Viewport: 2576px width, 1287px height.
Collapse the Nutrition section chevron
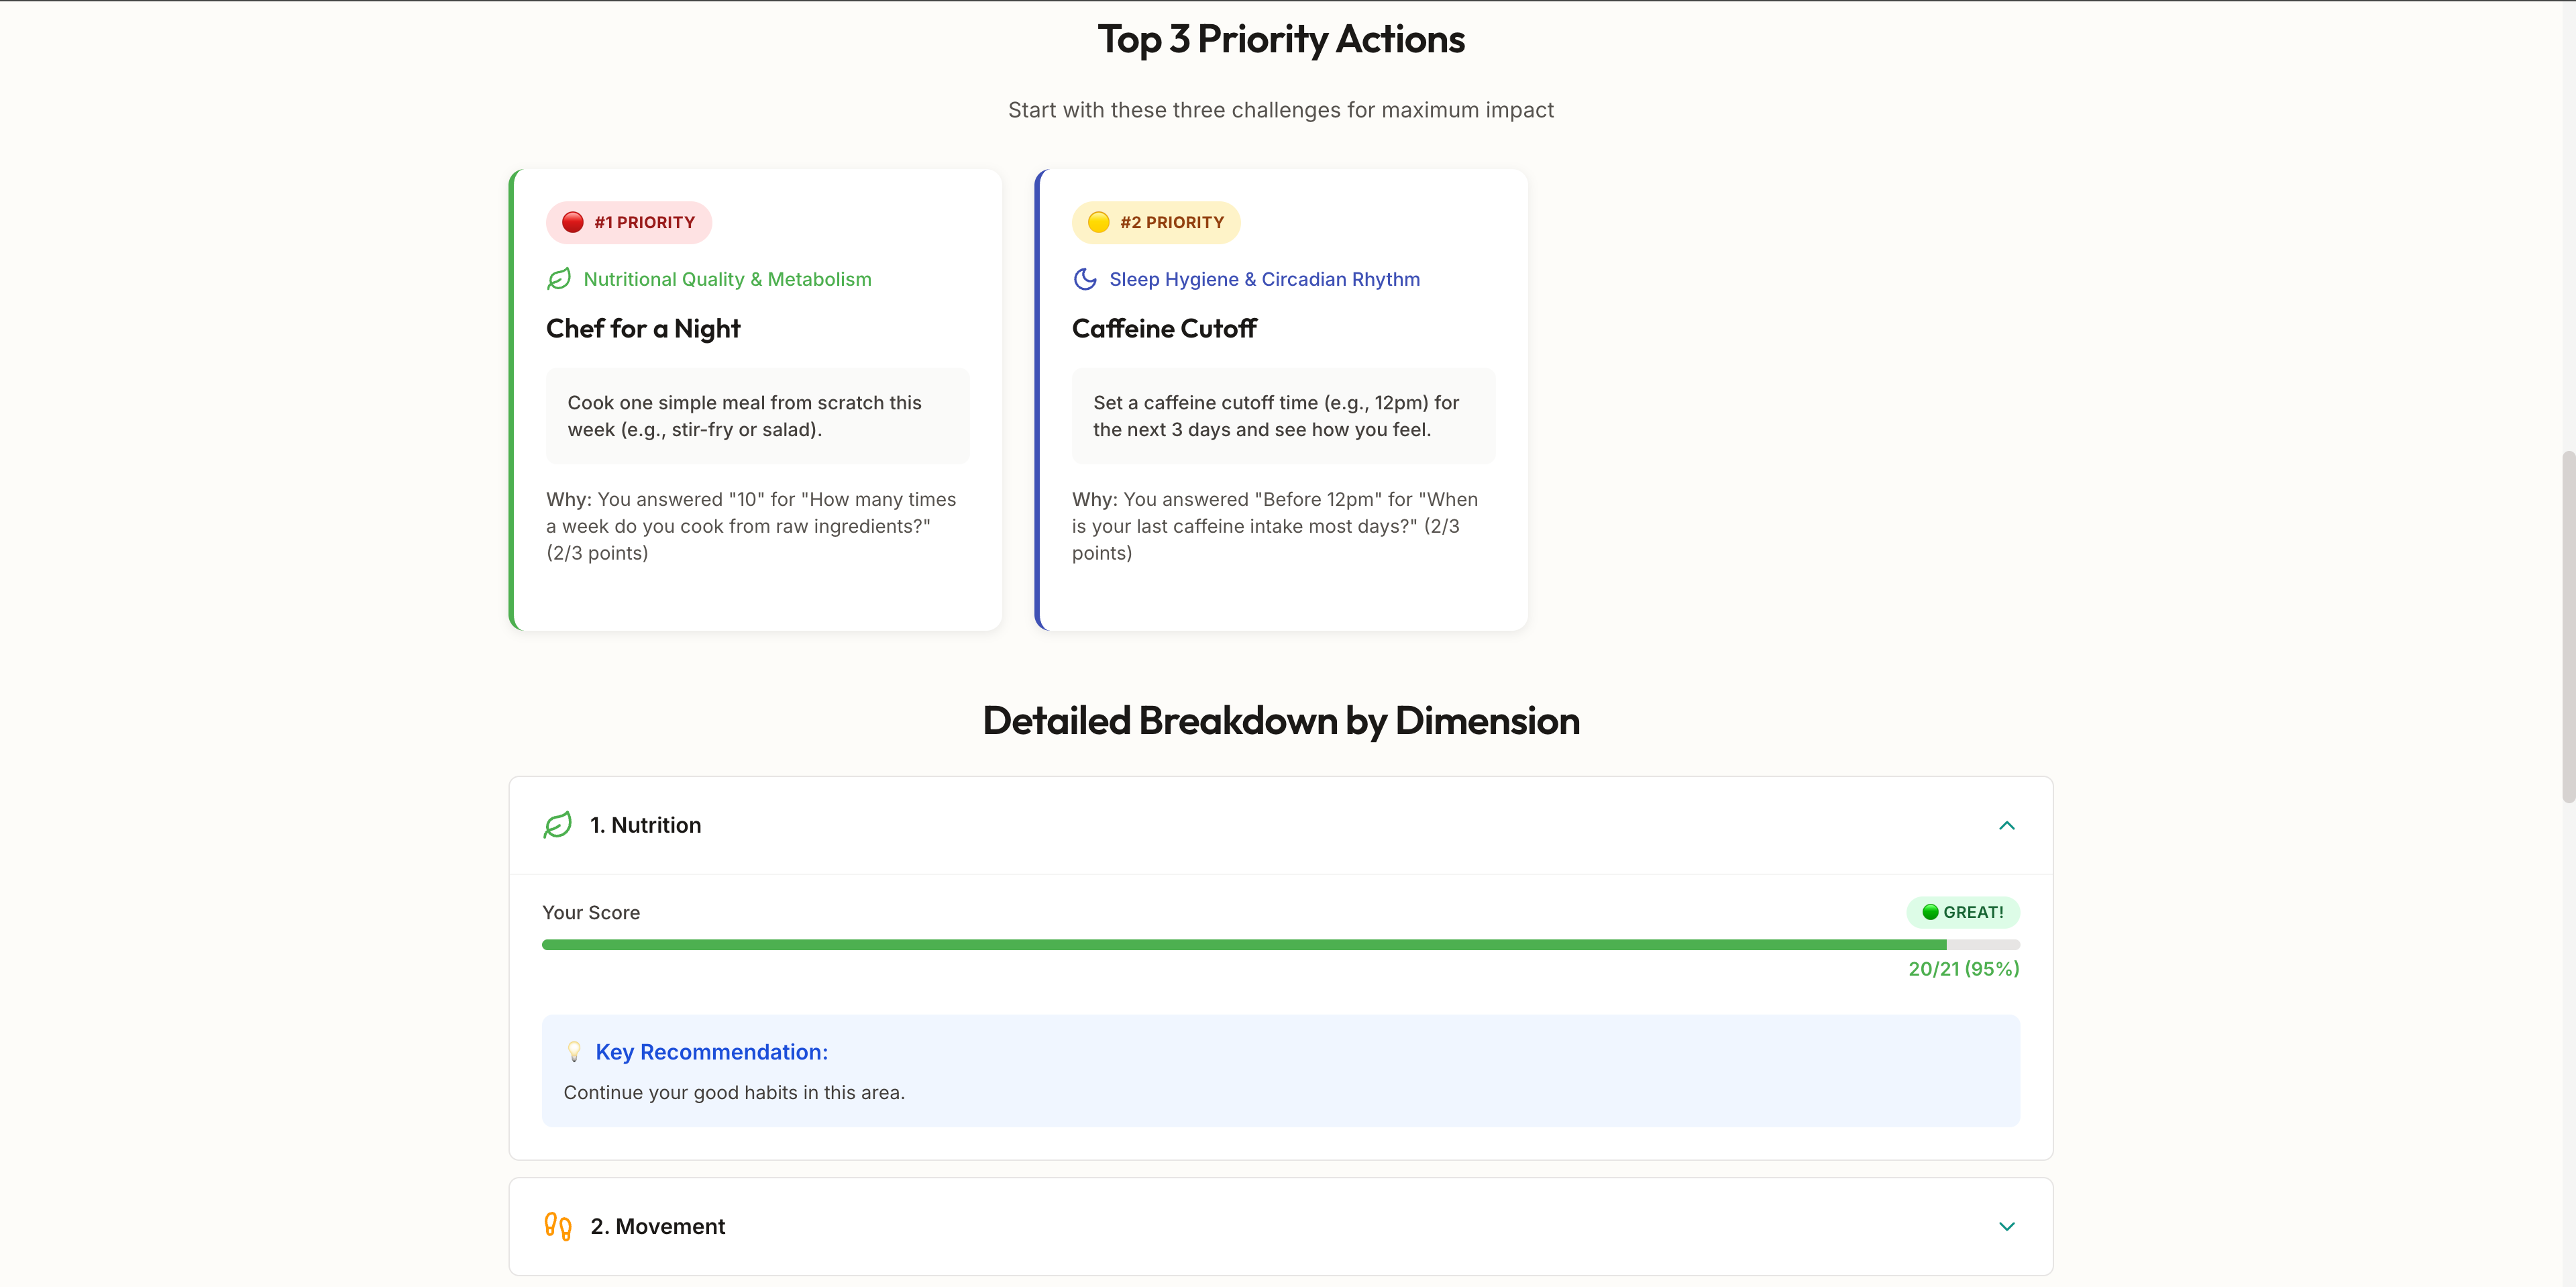coord(2006,825)
